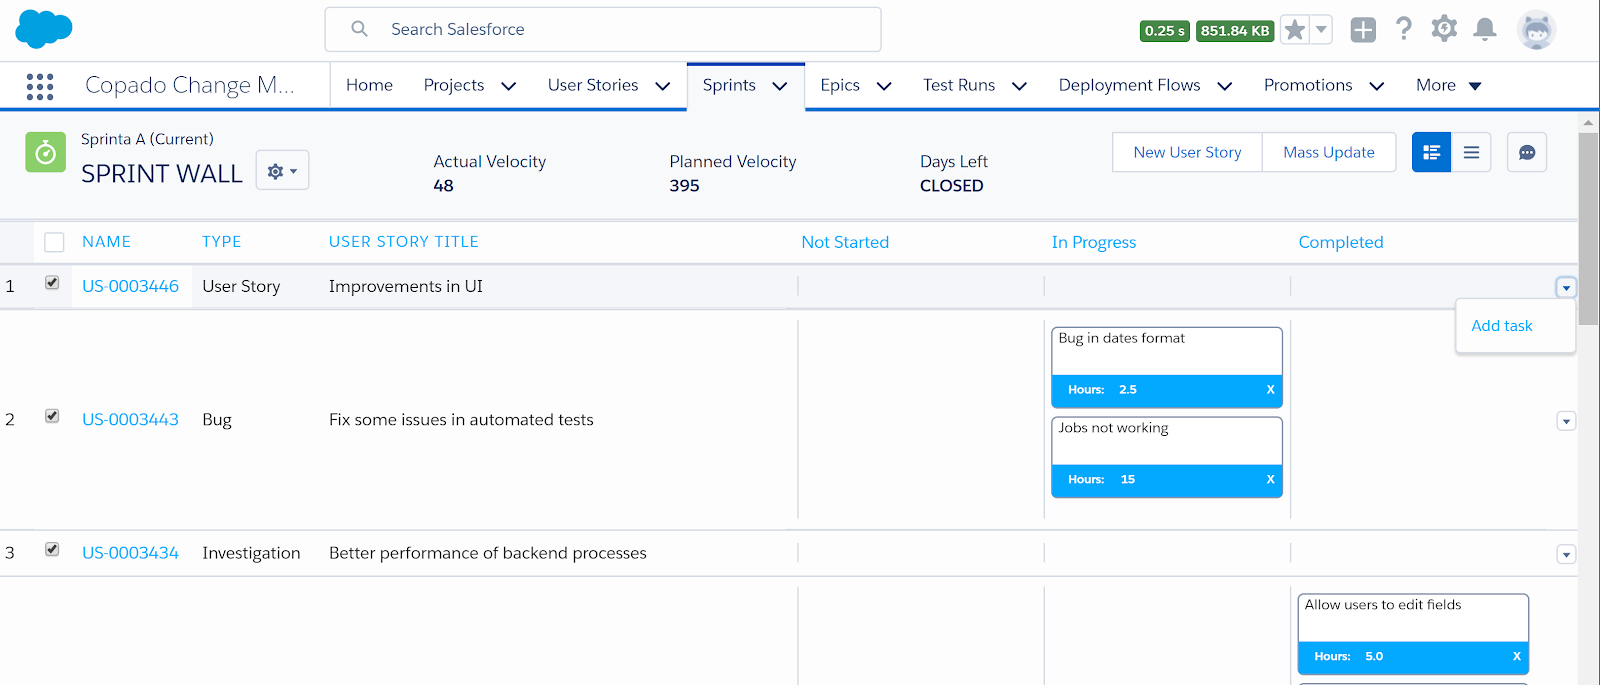Expand the Deployment Flows tab chevron
This screenshot has width=1600, height=685.
[x=1224, y=86]
